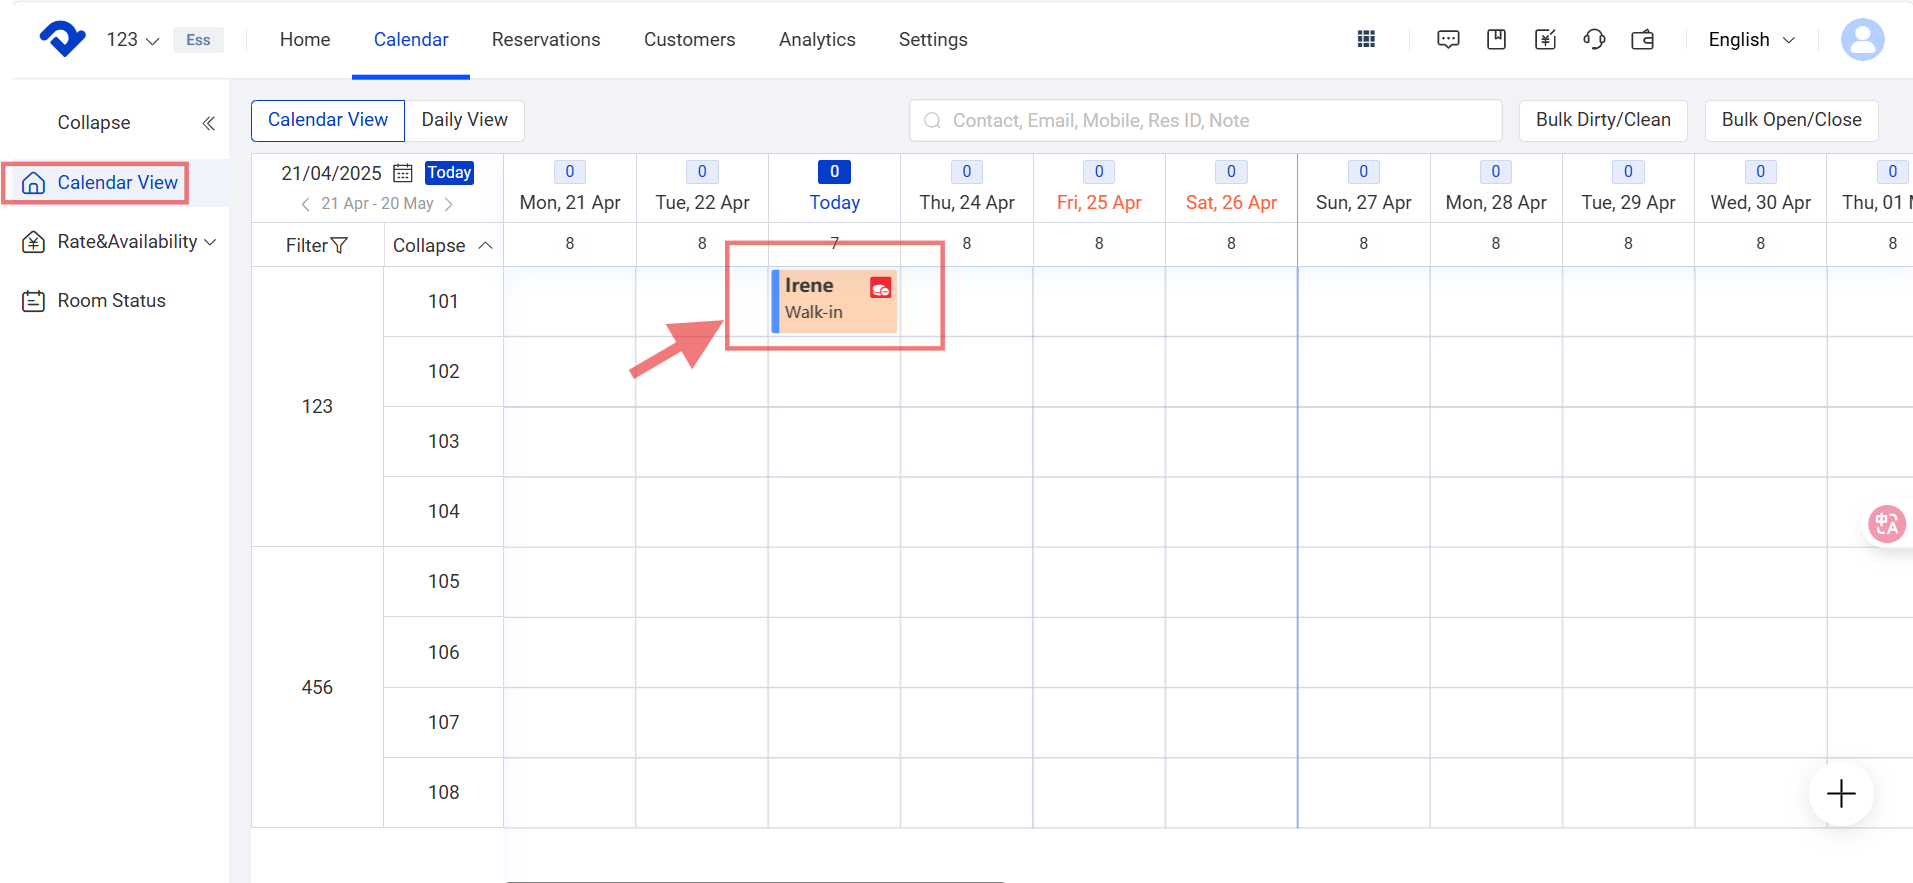Open the English language dropdown
The width and height of the screenshot is (1913, 883).
(x=1751, y=40)
